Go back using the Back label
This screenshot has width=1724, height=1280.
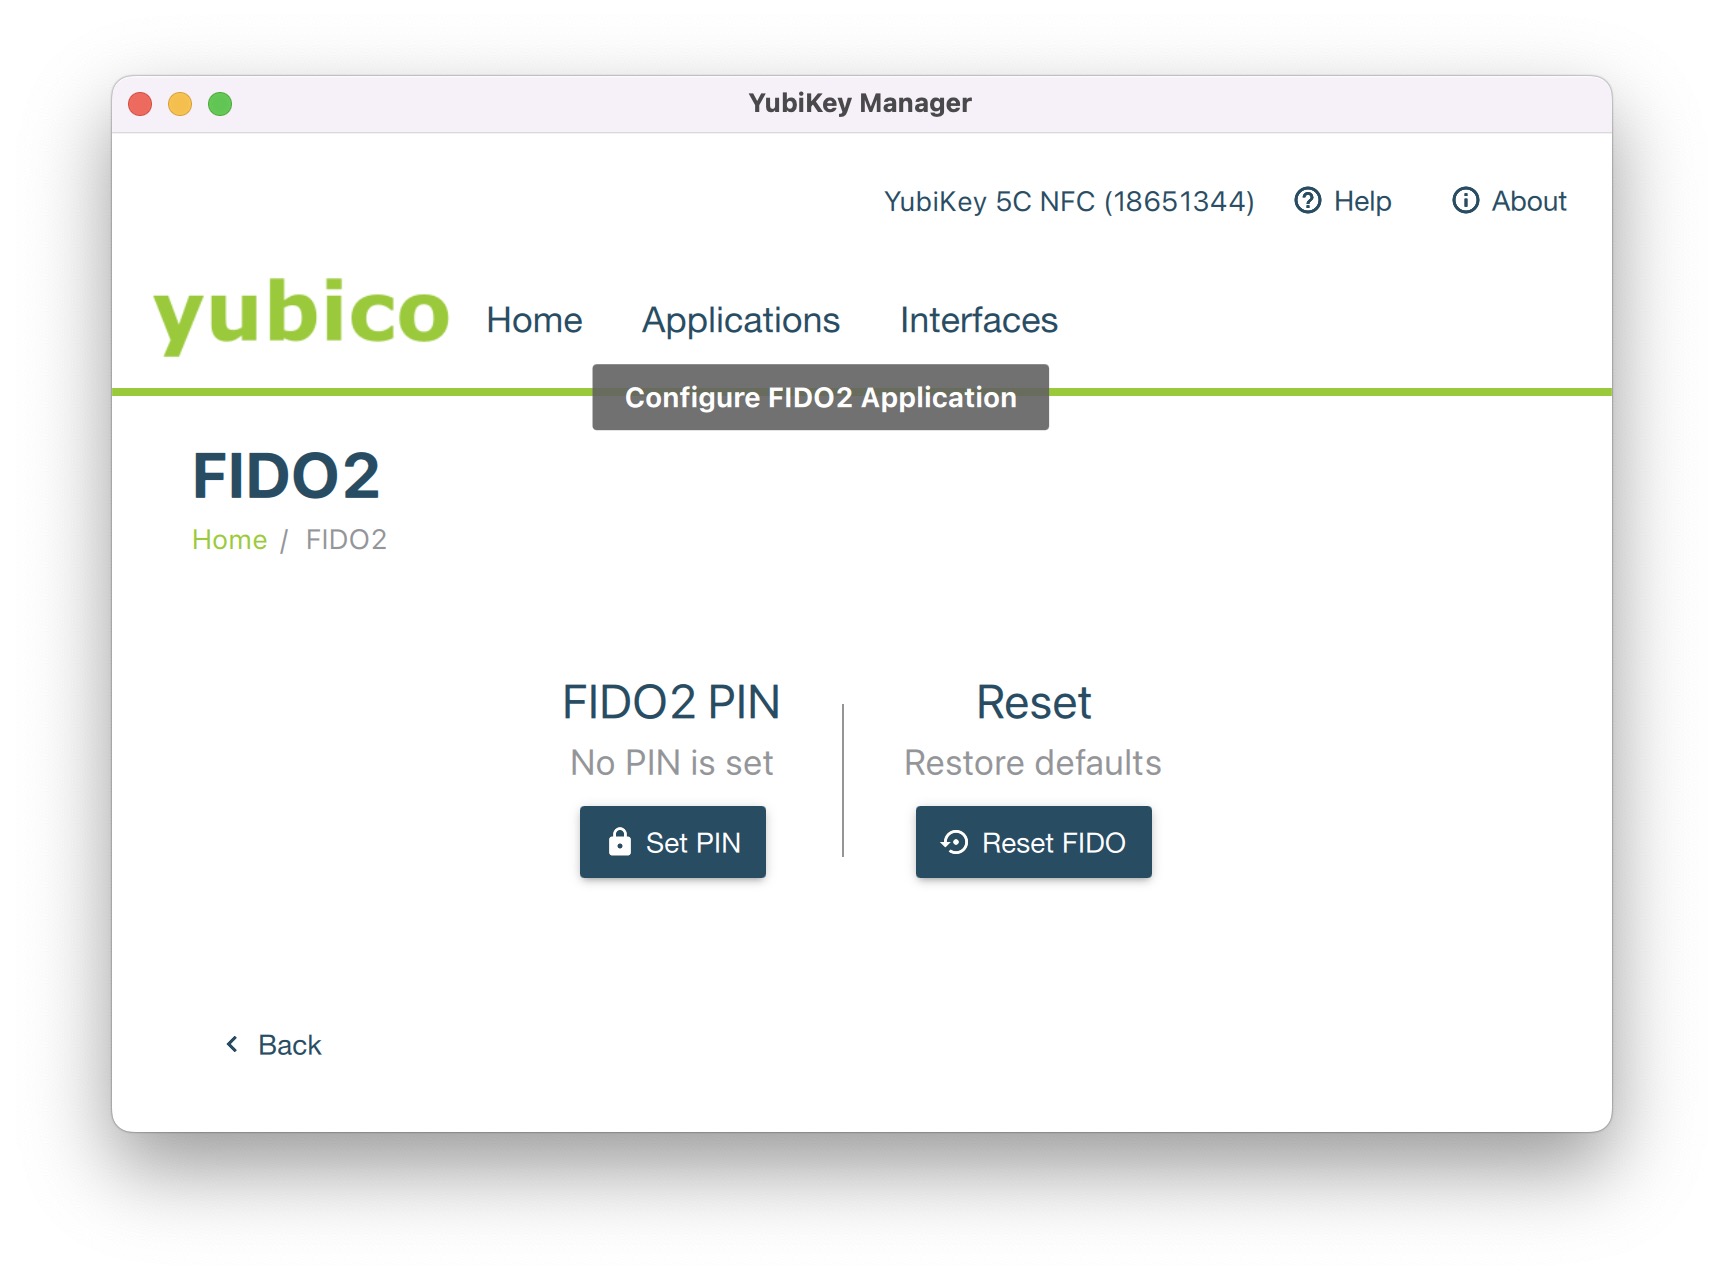click(290, 1045)
